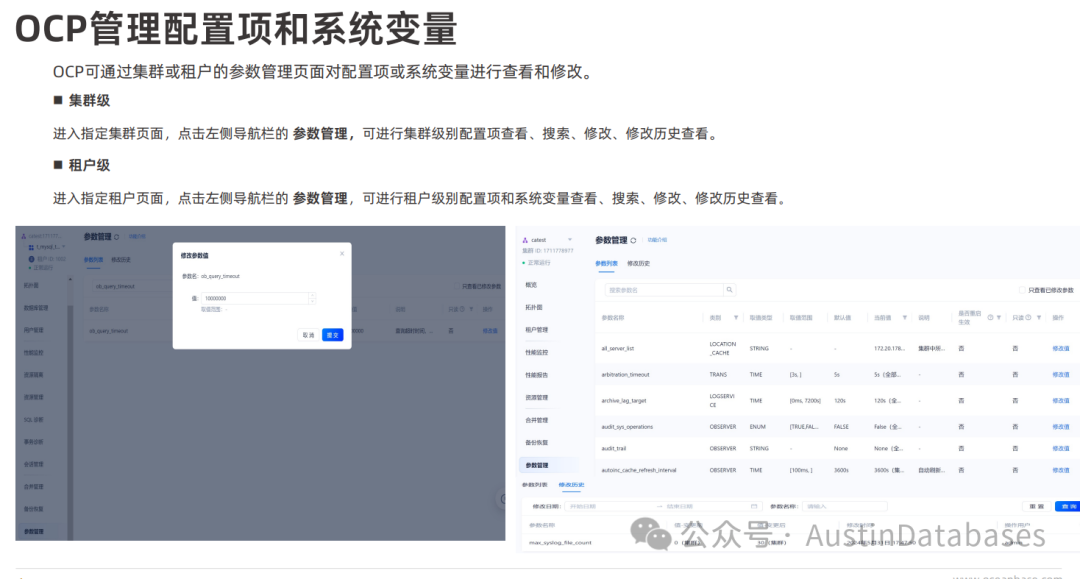Open the catest cluster dropdown arrow
The width and height of the screenshot is (1080, 579).
tap(570, 240)
